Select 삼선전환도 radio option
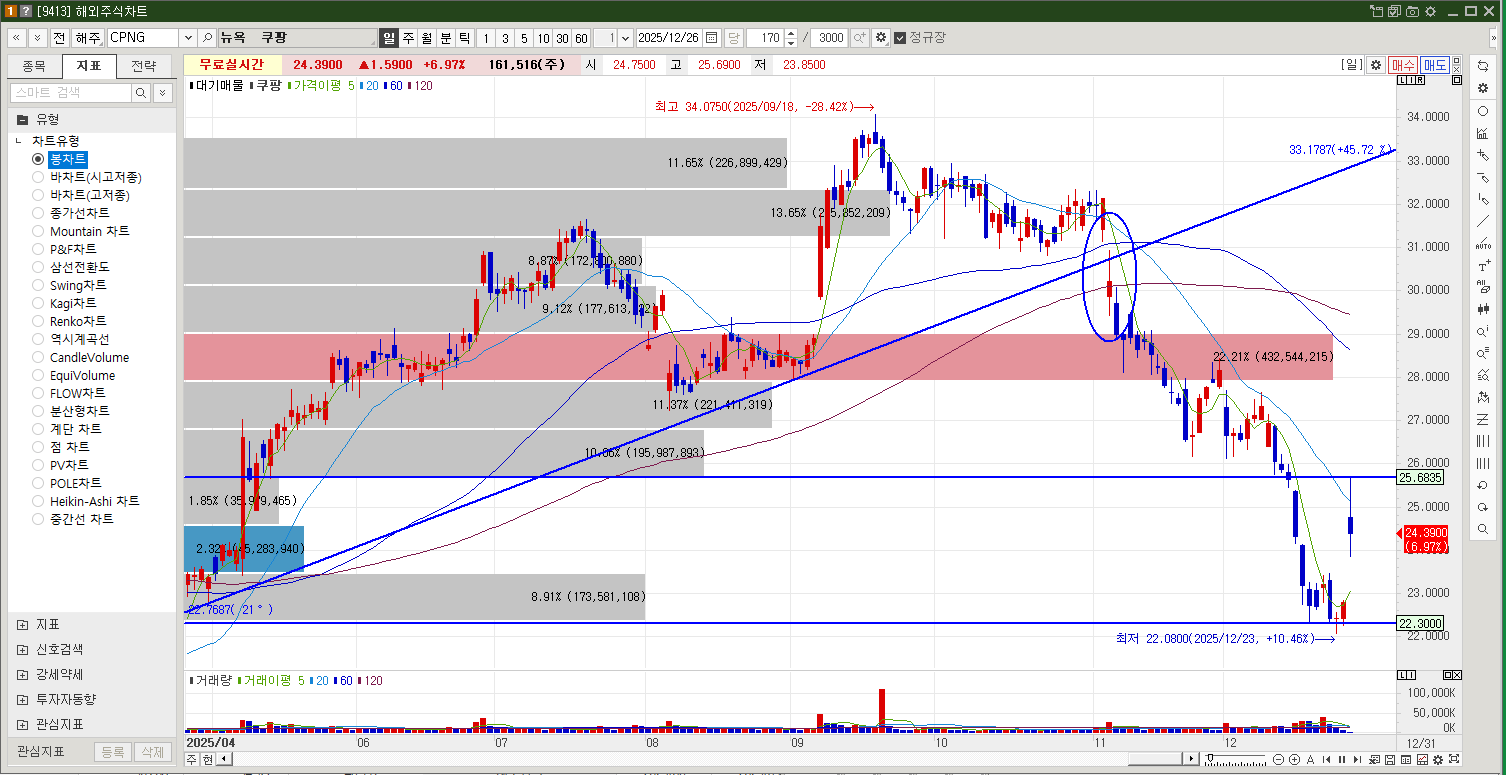This screenshot has width=1506, height=775. pyautogui.click(x=38, y=267)
